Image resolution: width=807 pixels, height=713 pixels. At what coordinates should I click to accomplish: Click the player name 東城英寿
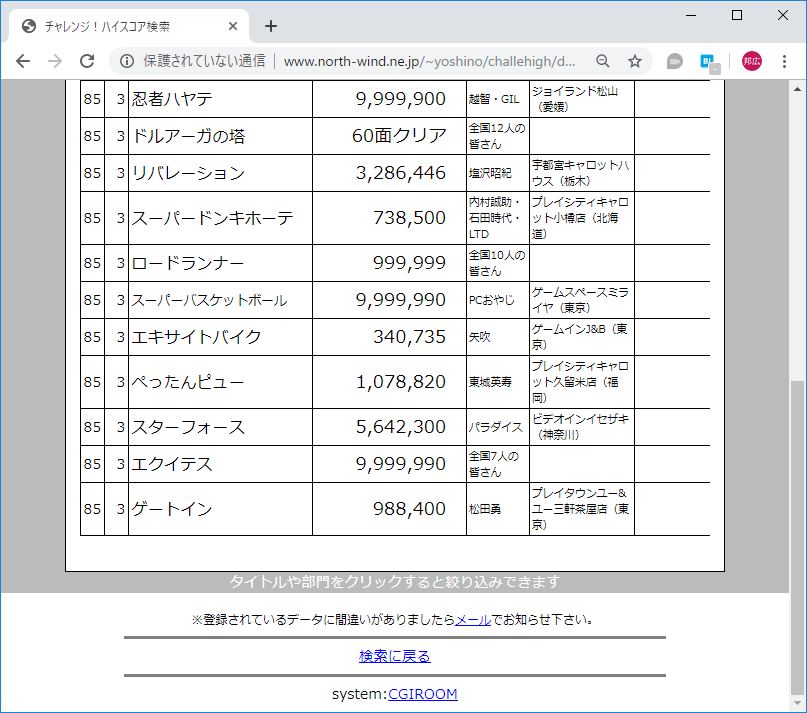[490, 382]
